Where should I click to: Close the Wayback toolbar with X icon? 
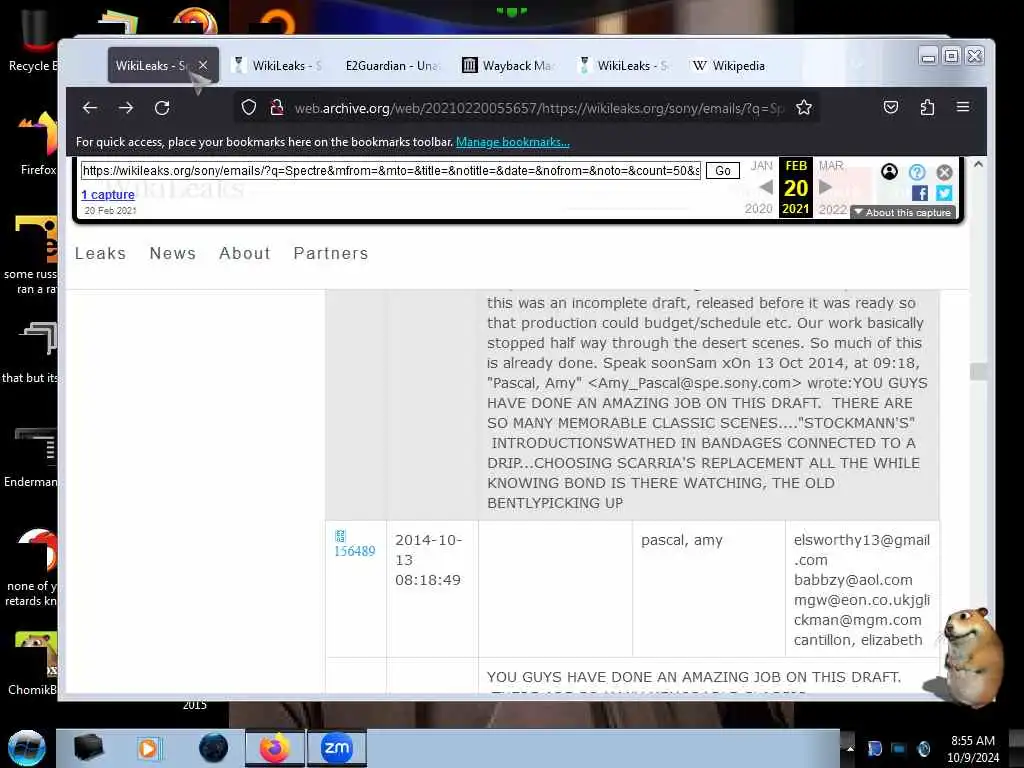pyautogui.click(x=944, y=172)
